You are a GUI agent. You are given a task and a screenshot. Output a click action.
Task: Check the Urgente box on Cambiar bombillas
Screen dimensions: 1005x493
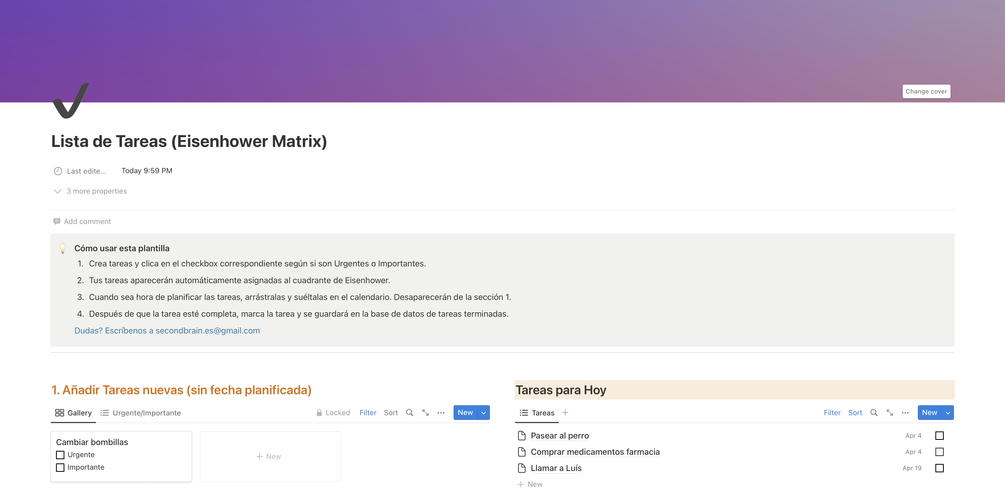[60, 455]
